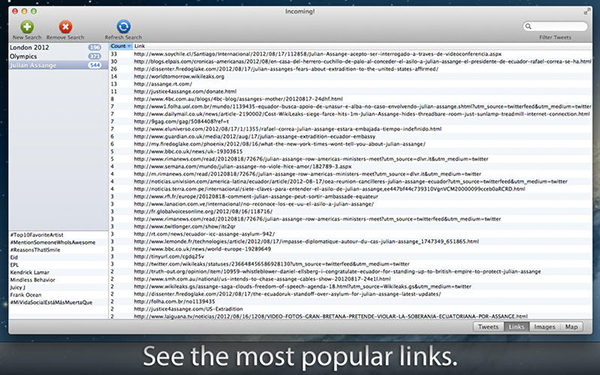Select the Julian Assange saved search
Screen dimensions: 600x375
point(58,65)
